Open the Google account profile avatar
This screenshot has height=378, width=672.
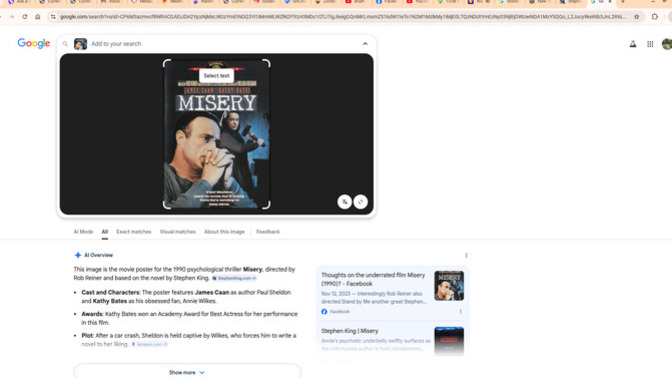[667, 44]
